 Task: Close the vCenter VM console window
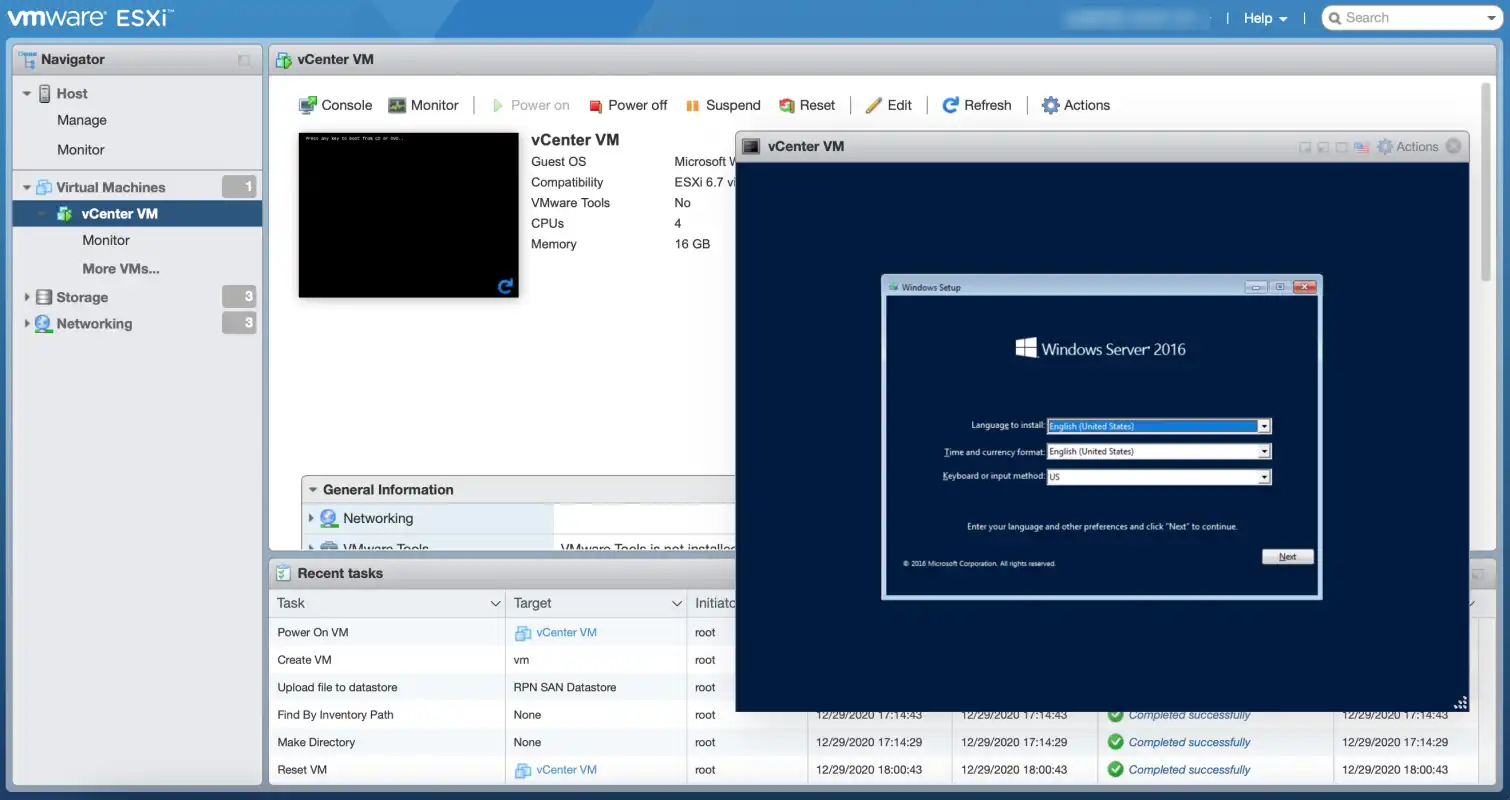point(1453,146)
